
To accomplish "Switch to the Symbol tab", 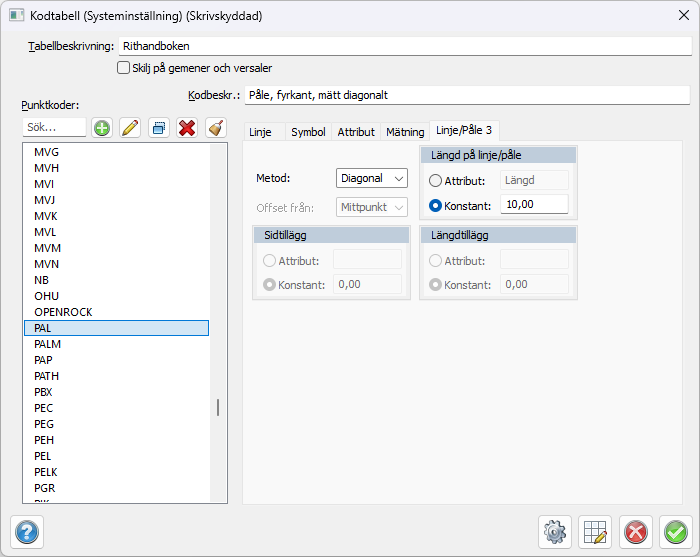I will pos(308,132).
